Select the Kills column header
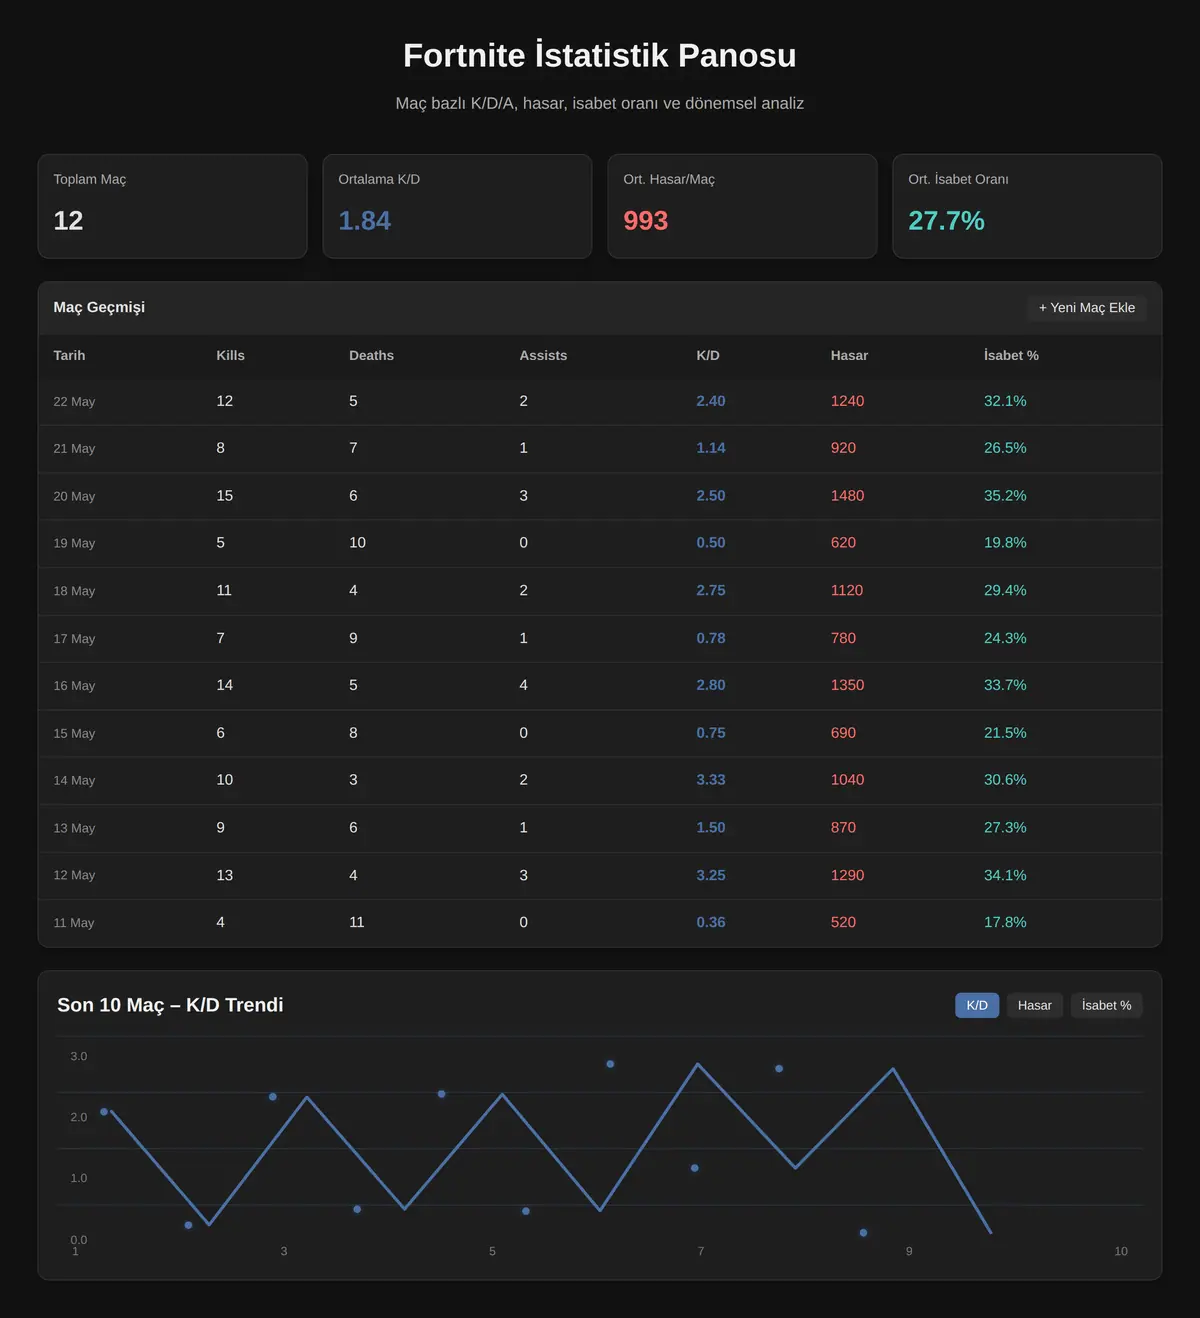This screenshot has width=1200, height=1318. [231, 355]
